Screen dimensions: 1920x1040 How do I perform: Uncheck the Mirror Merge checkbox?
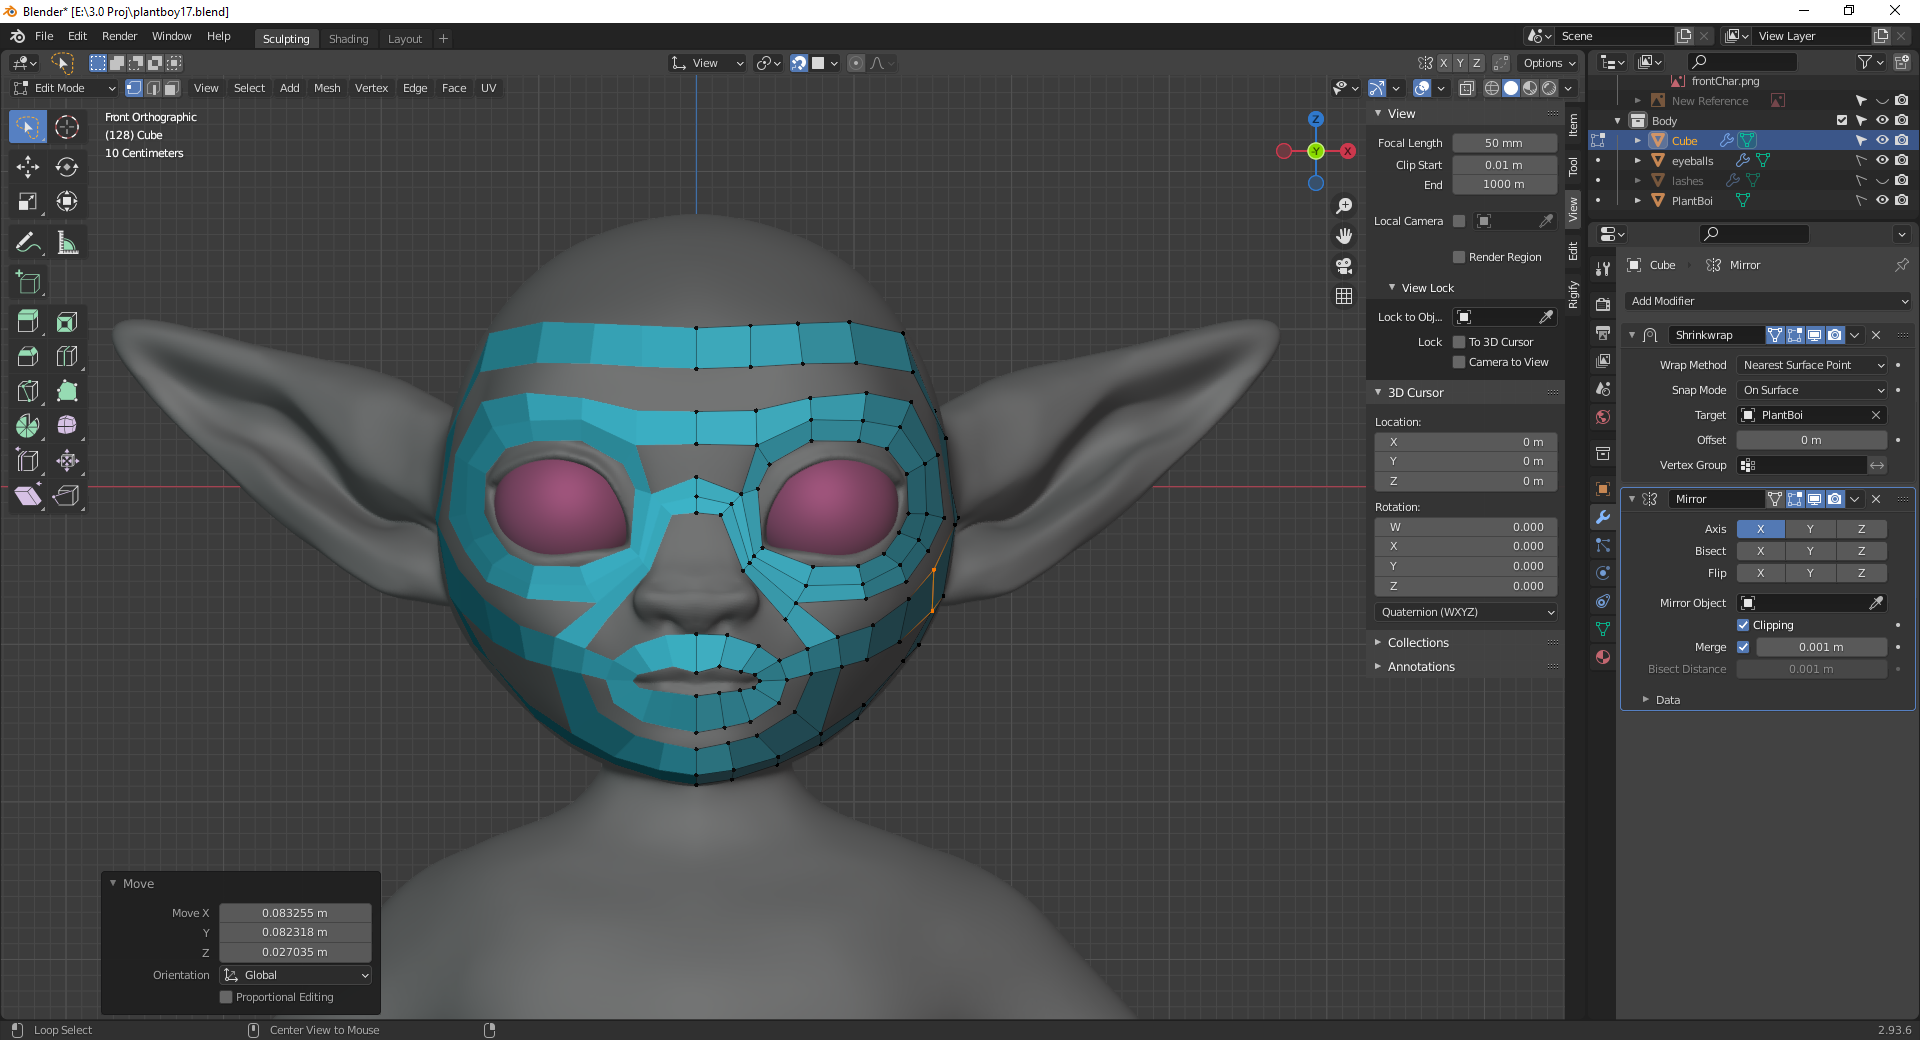point(1743,647)
